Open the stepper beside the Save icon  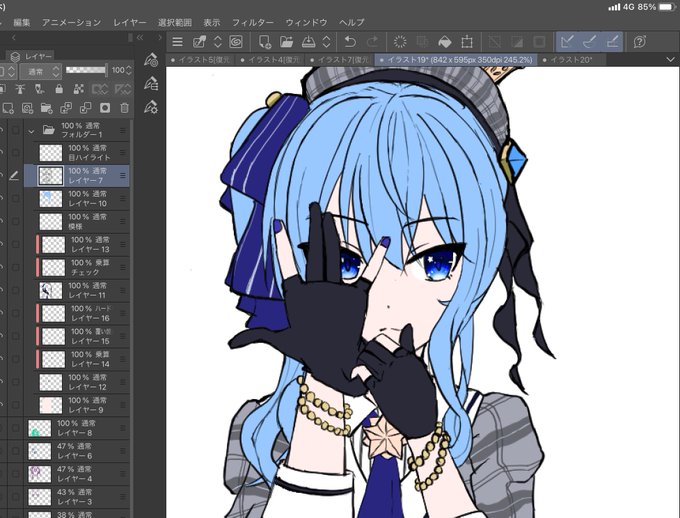(327, 42)
